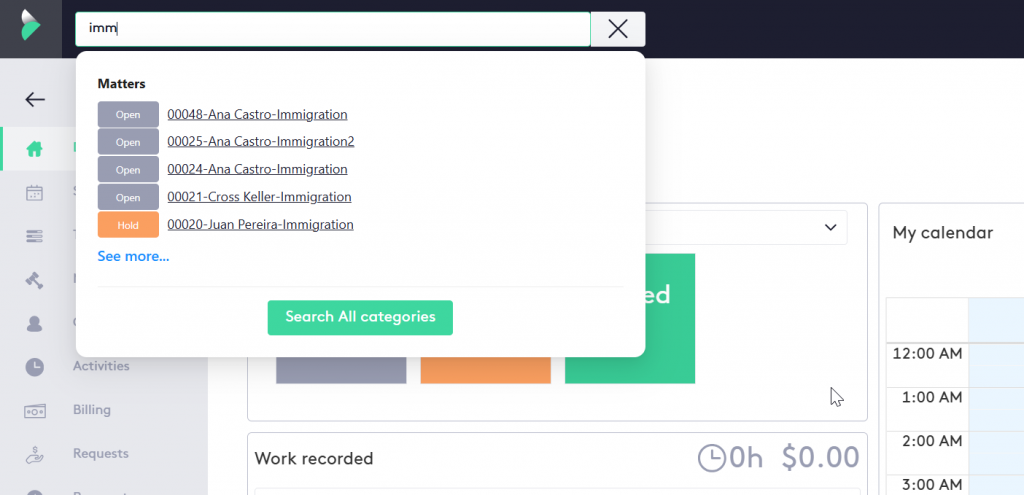Open Matters via the gavel icon

[x=35, y=280]
